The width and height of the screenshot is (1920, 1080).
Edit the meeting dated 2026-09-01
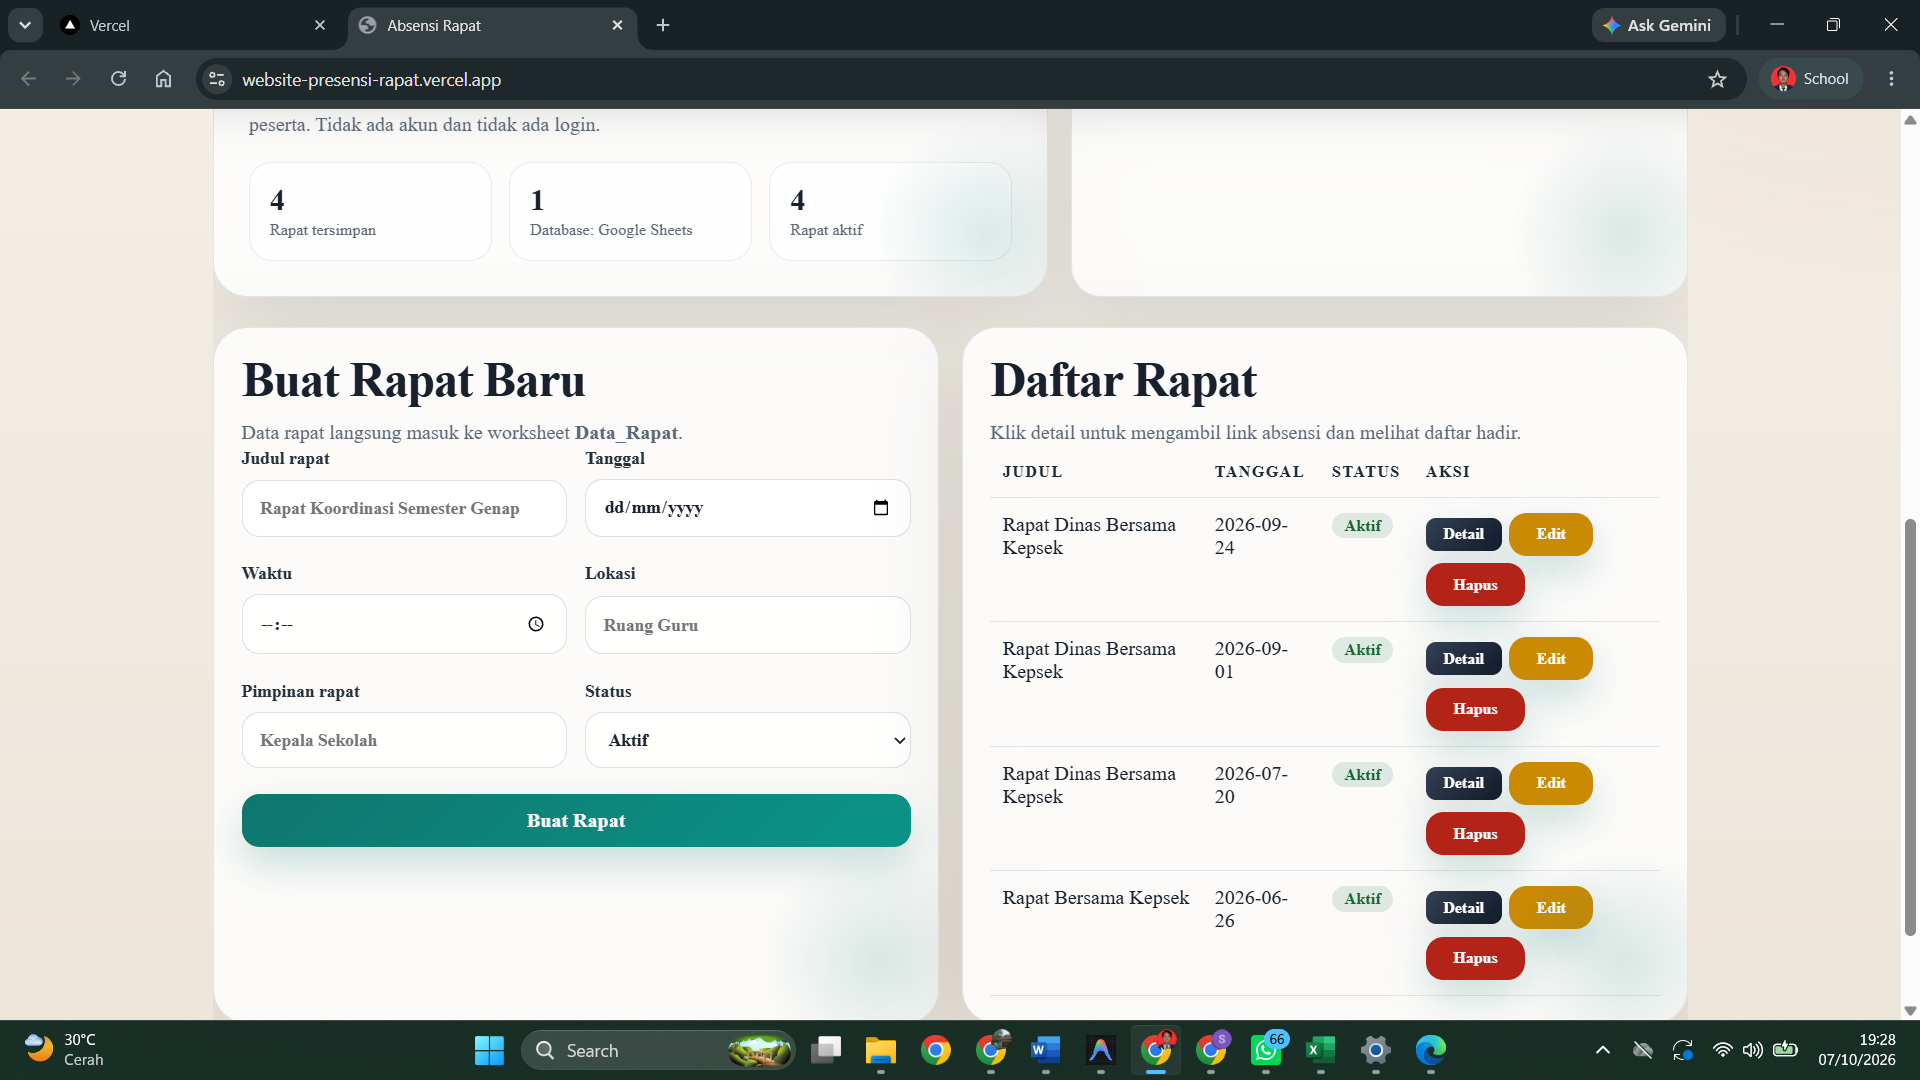[x=1550, y=659]
